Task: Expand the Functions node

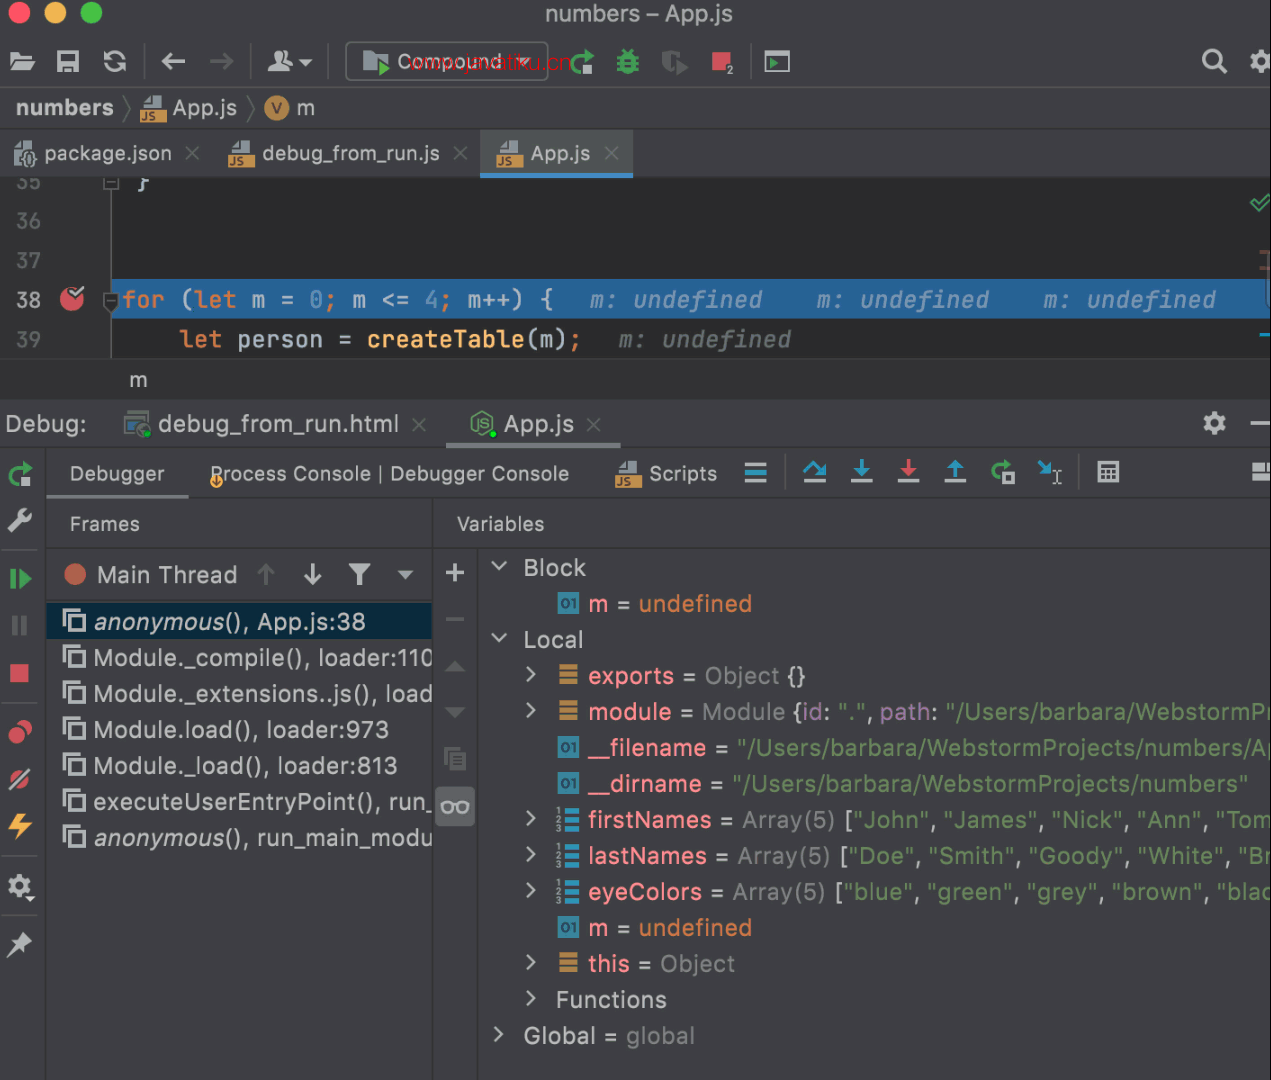Action: [x=531, y=999]
